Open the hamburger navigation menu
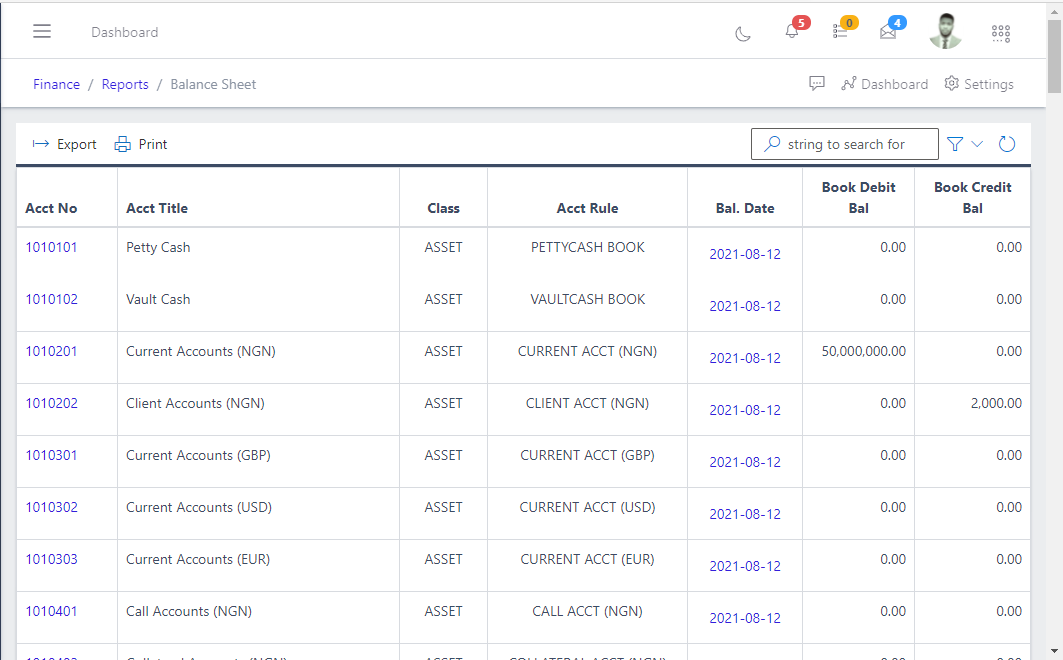 coord(42,31)
